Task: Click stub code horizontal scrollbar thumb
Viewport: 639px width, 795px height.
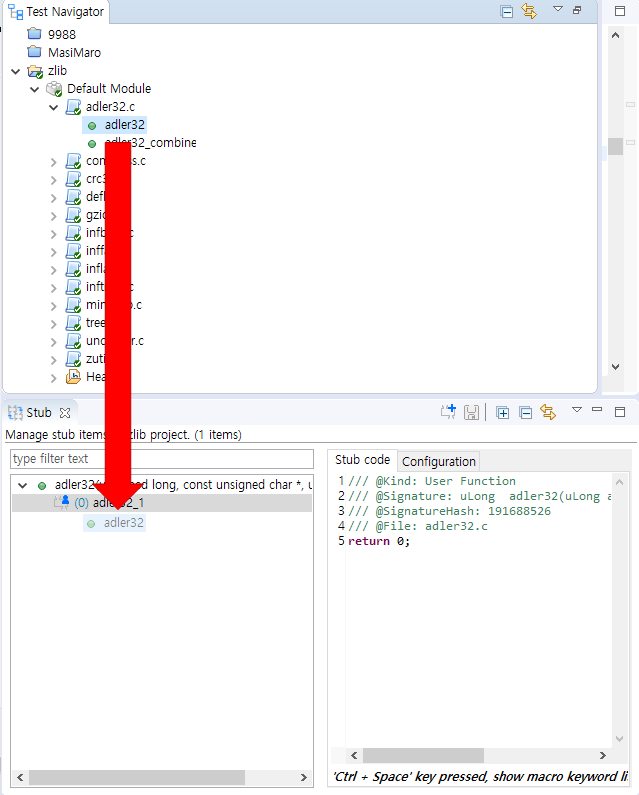Action: [x=423, y=755]
